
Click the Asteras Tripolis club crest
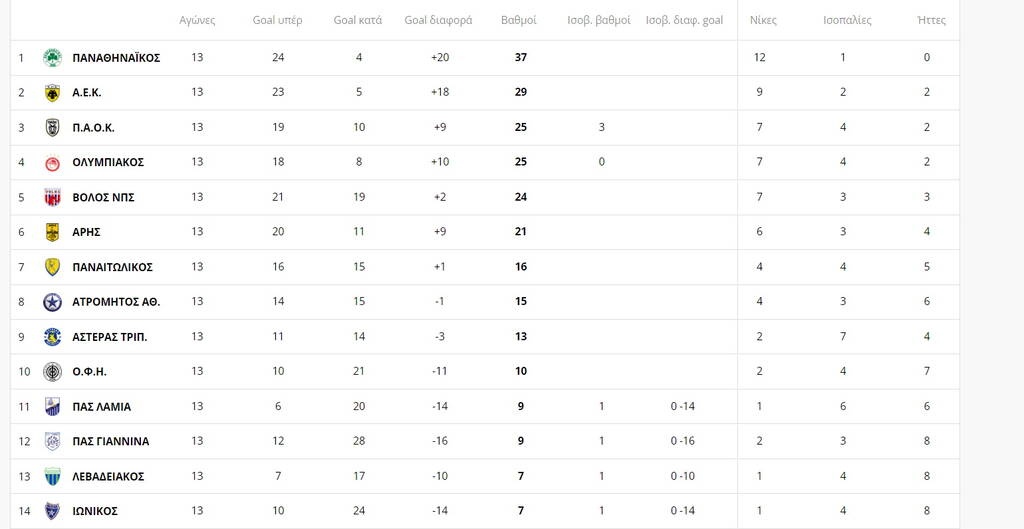[52, 337]
